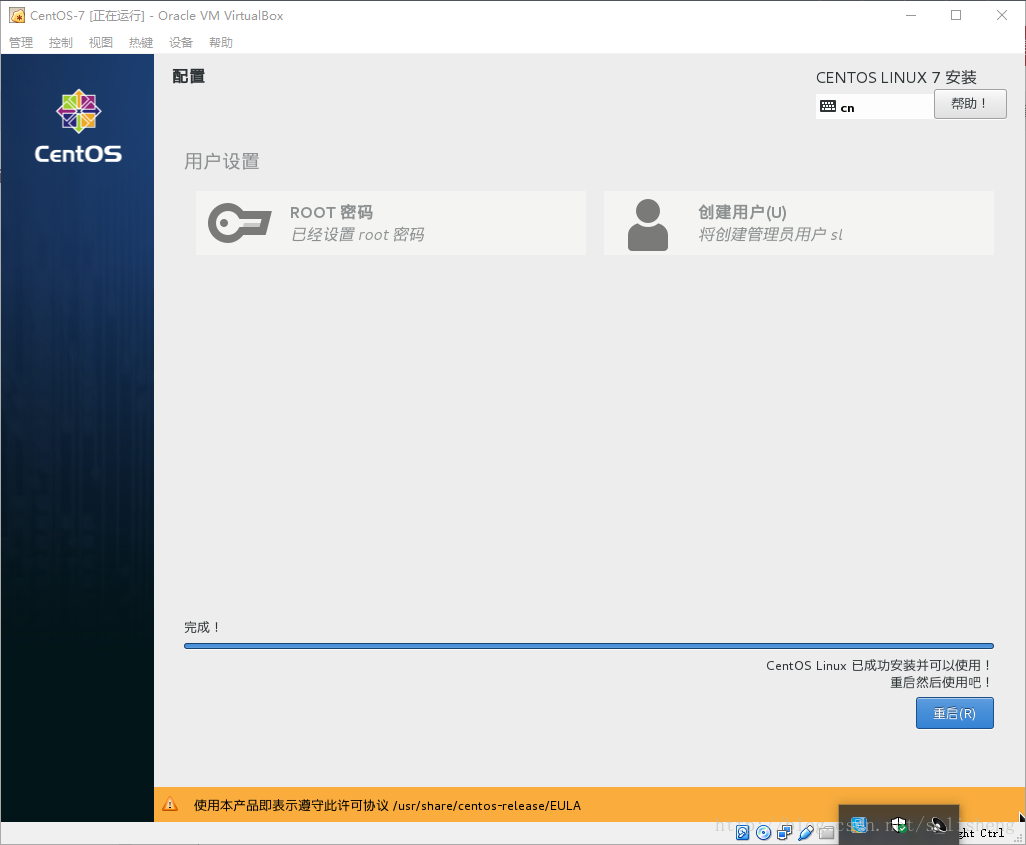Click the Windows Defender shield tray icon
Viewport: 1026px width, 845px height.
[x=899, y=825]
